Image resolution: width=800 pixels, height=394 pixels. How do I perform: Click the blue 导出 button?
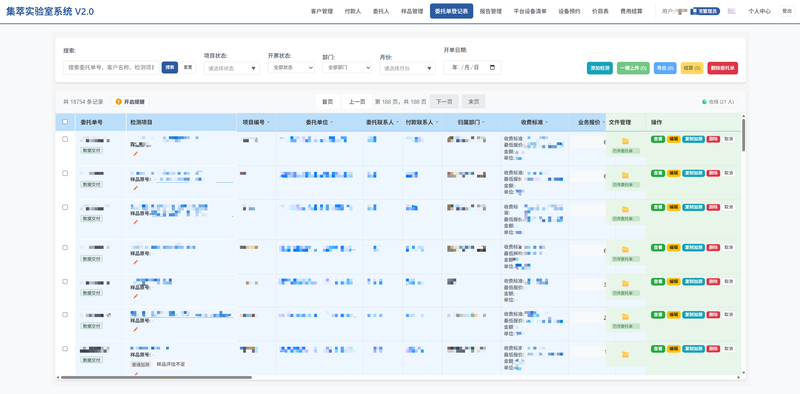pos(665,68)
